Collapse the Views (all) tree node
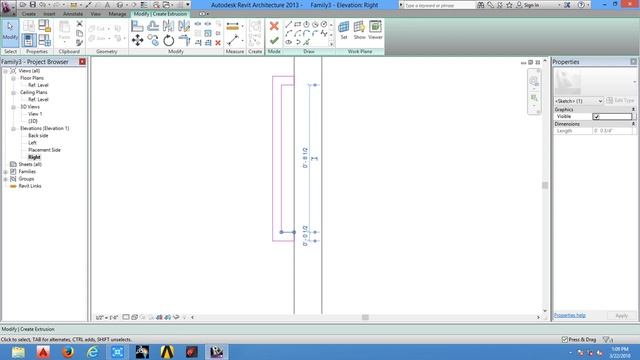This screenshot has width=640, height=360. 5,71
